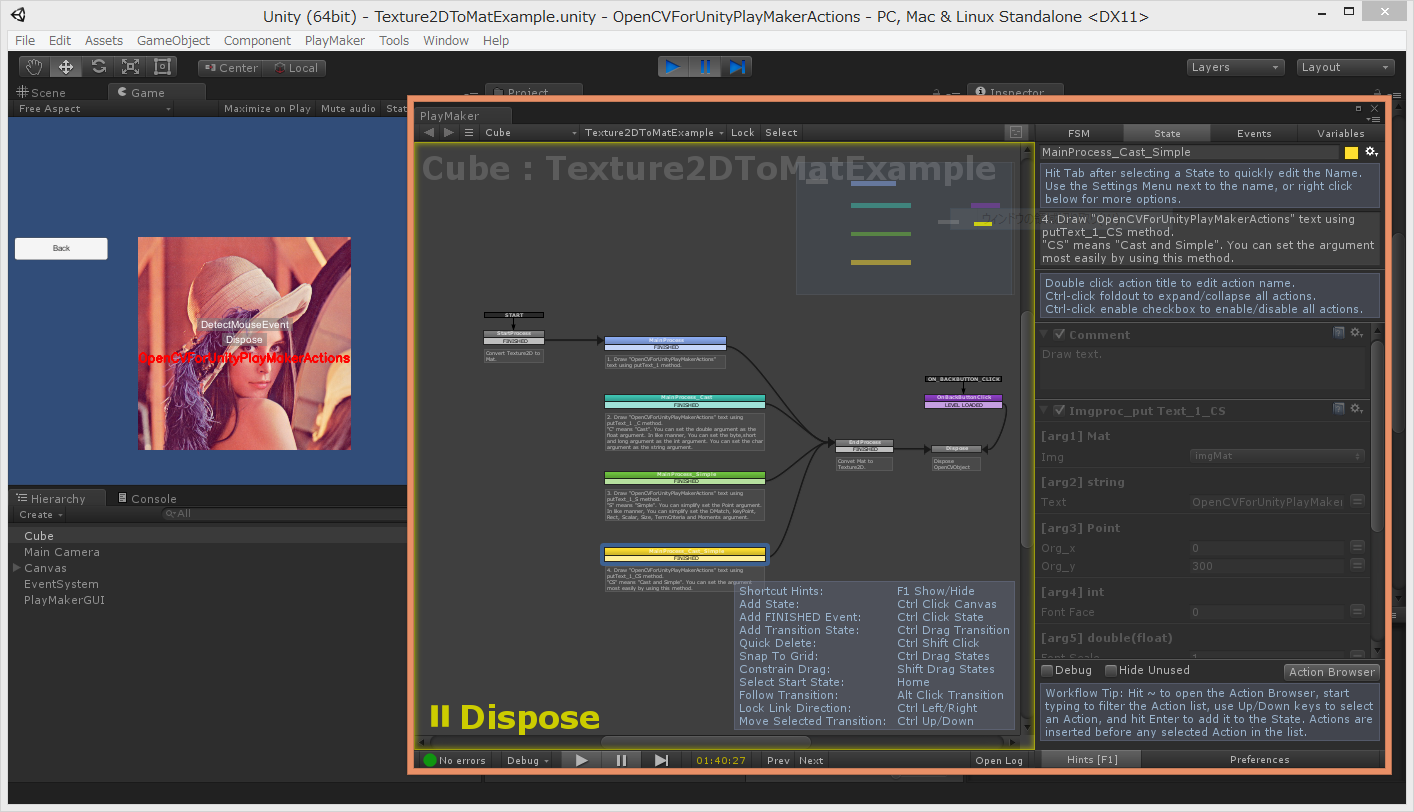The width and height of the screenshot is (1414, 812).
Task: Open the Texture2DToMatExample FSM dropdown
Action: [654, 132]
